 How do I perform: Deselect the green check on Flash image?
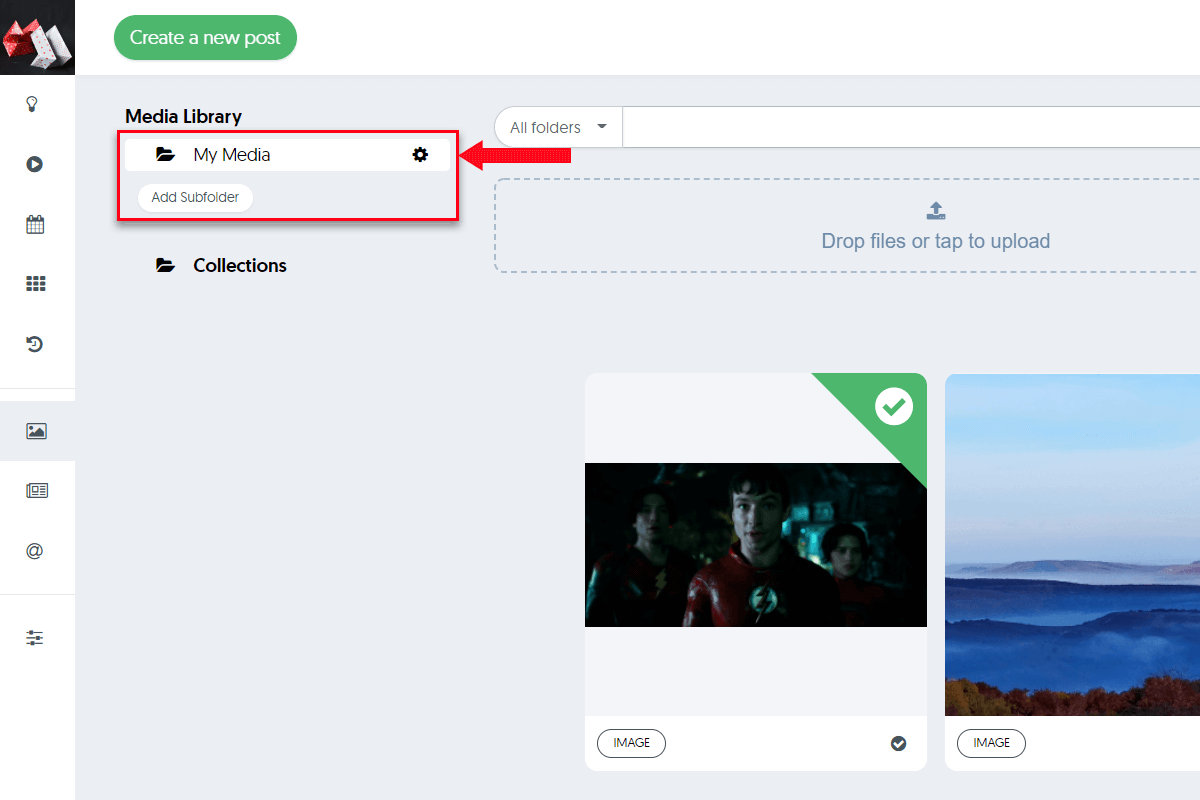893,407
